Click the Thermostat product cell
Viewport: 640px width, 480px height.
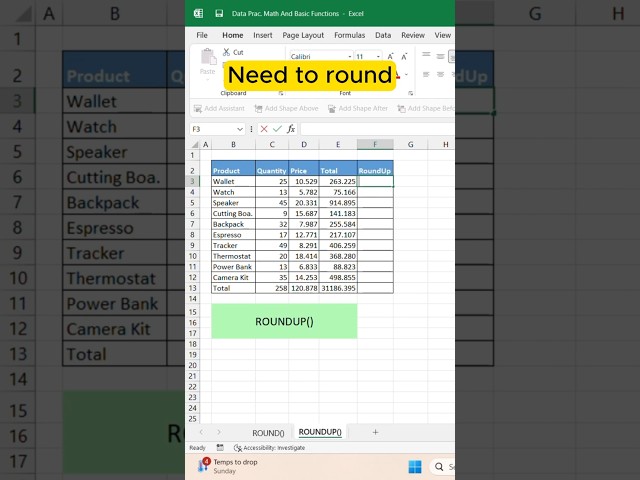(233, 256)
